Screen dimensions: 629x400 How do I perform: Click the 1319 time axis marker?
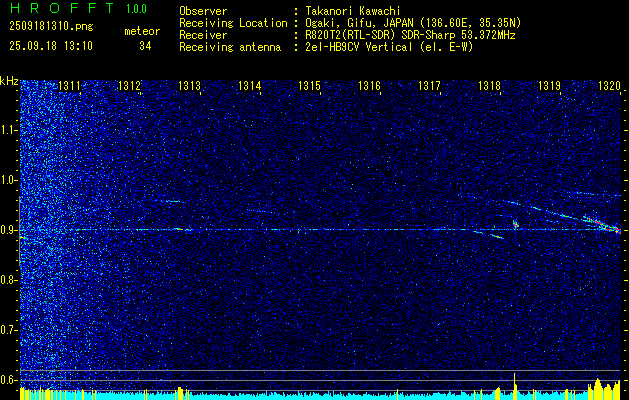point(549,85)
